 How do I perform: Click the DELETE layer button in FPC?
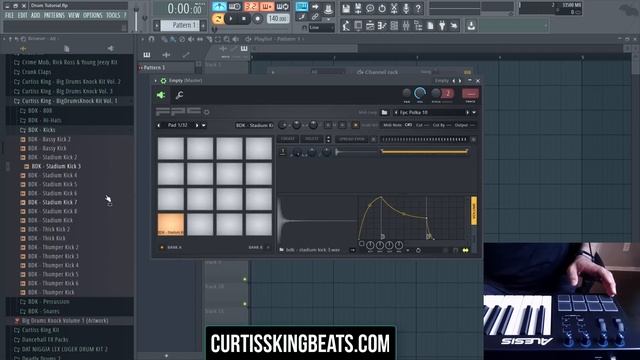(311, 139)
